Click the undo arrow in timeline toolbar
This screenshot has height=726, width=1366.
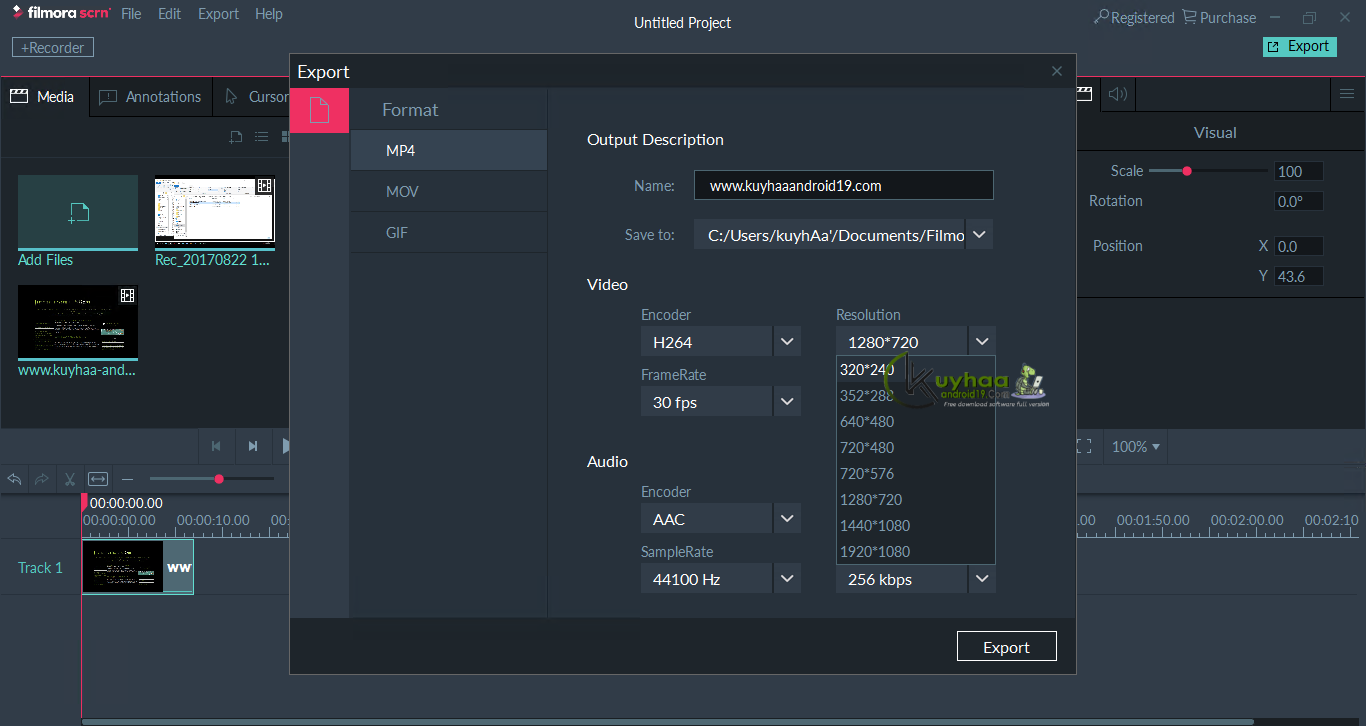coord(15,479)
